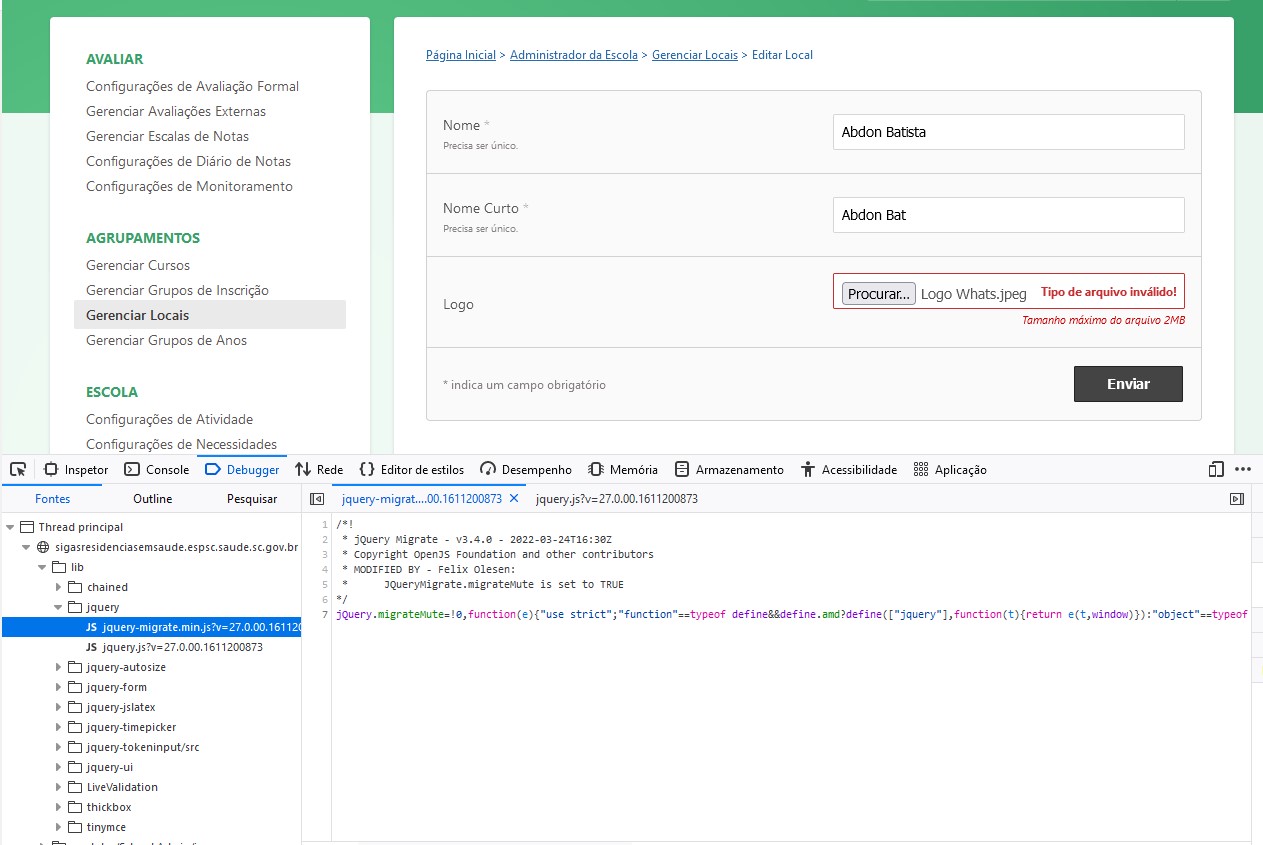Click the Nome input field
This screenshot has width=1263, height=845.
click(1008, 132)
